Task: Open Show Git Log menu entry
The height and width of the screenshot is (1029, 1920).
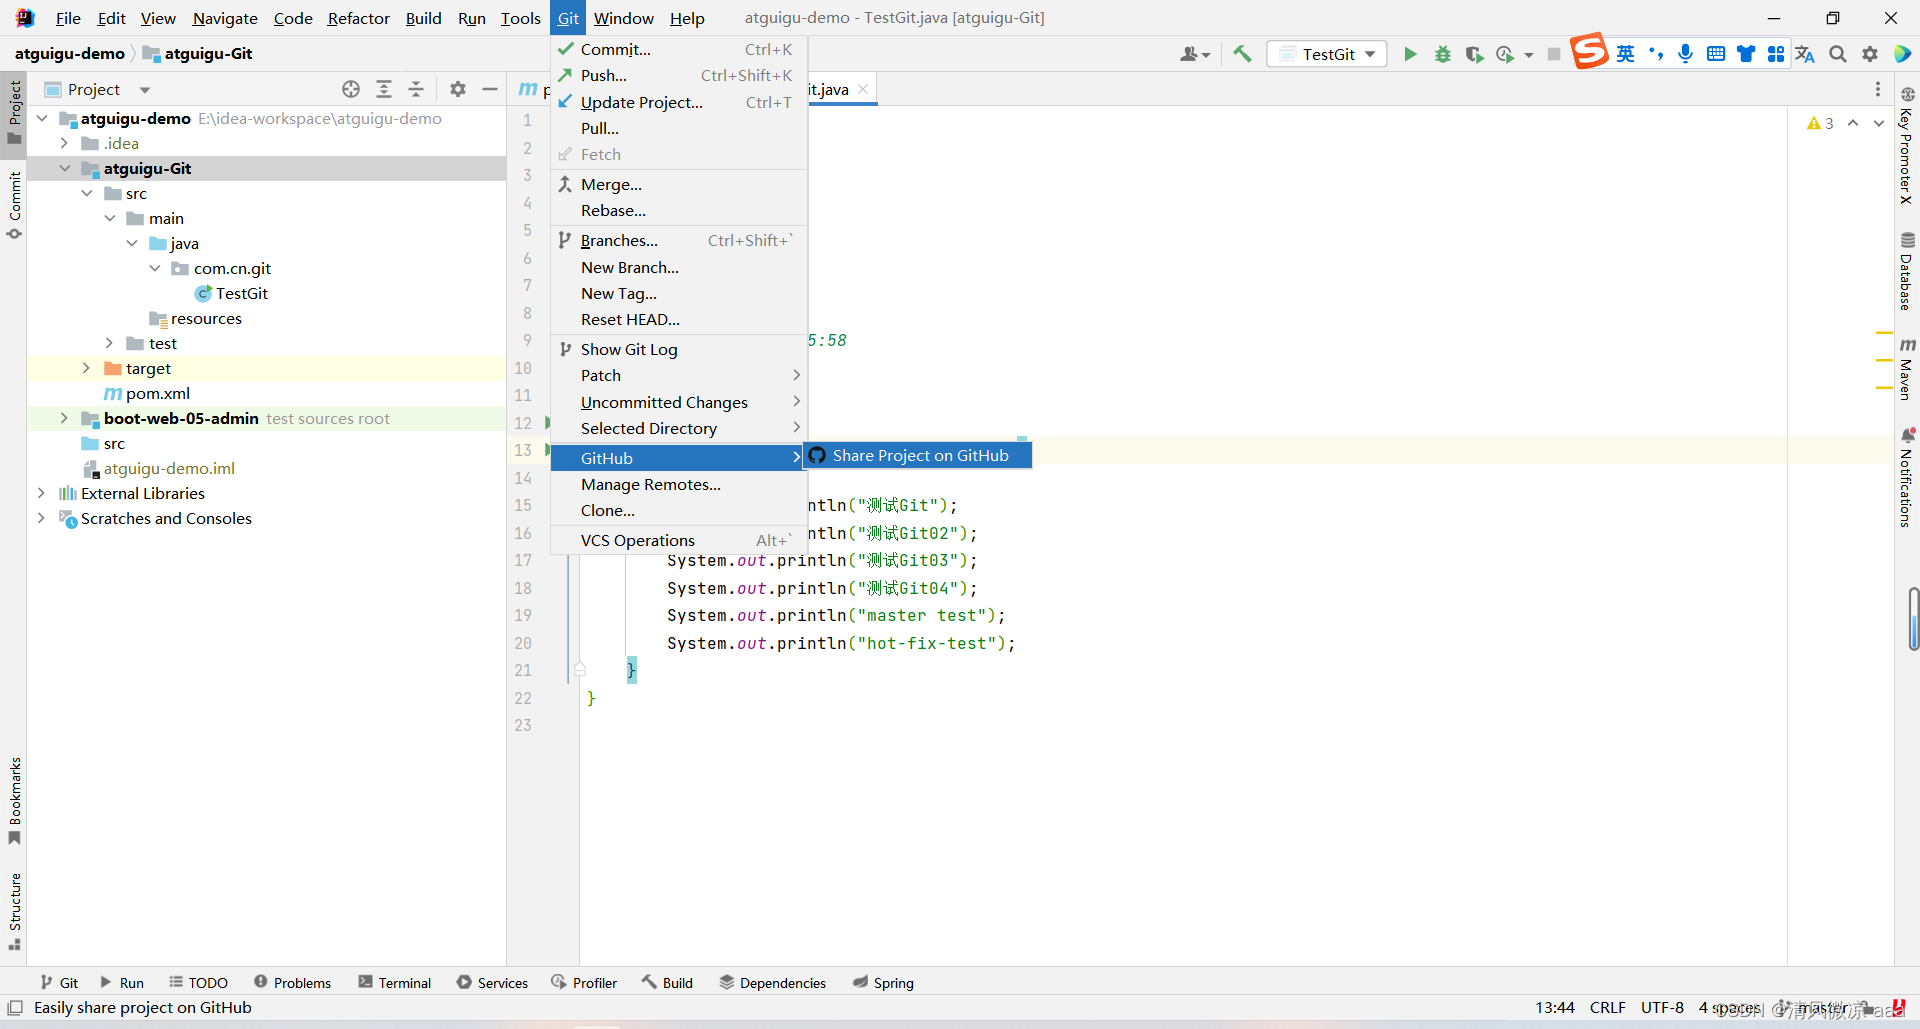Action: coord(679,349)
